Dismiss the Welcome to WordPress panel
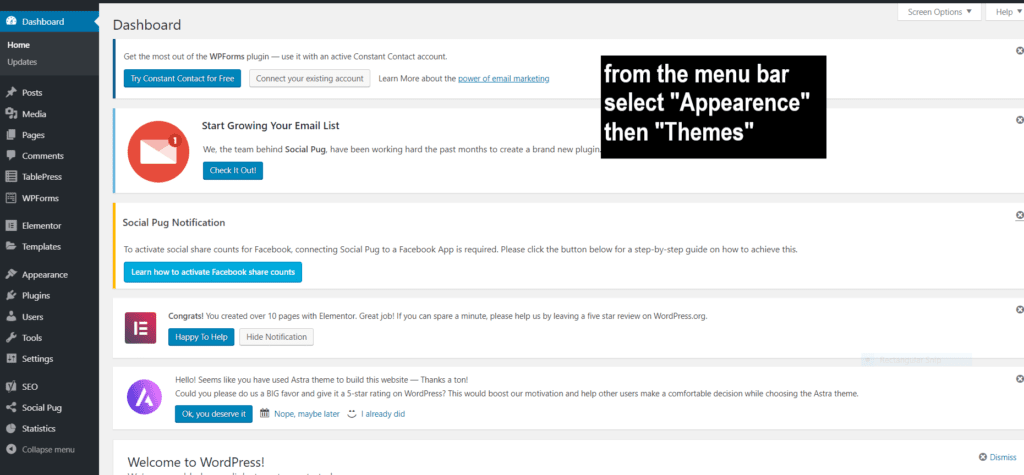This screenshot has width=1024, height=475. tap(997, 457)
